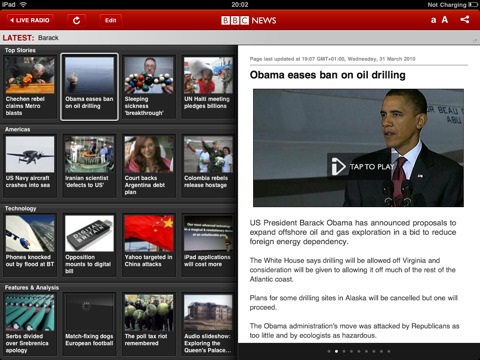Open Match-fixing dogs European football story
The width and height of the screenshot is (480, 360).
coord(89,324)
